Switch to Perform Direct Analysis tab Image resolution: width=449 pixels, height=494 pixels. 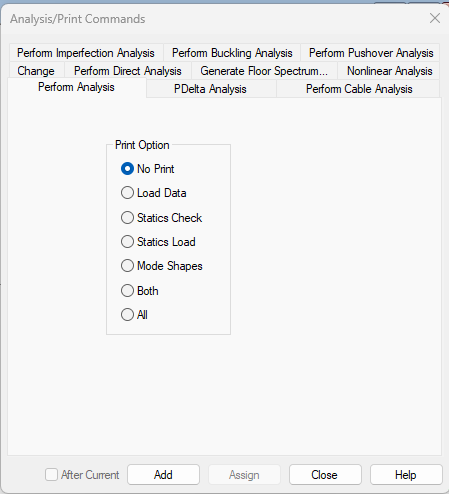click(128, 71)
